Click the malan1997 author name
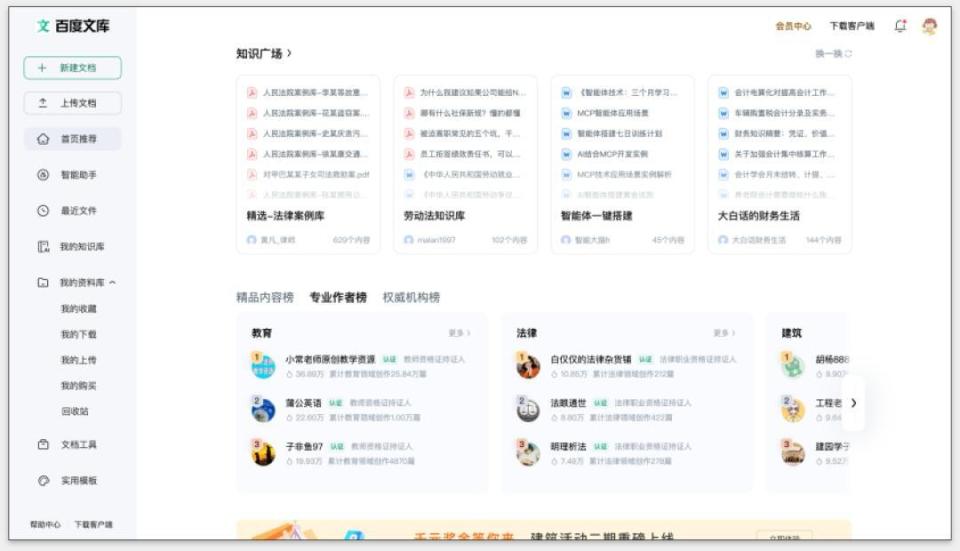 click(x=437, y=240)
